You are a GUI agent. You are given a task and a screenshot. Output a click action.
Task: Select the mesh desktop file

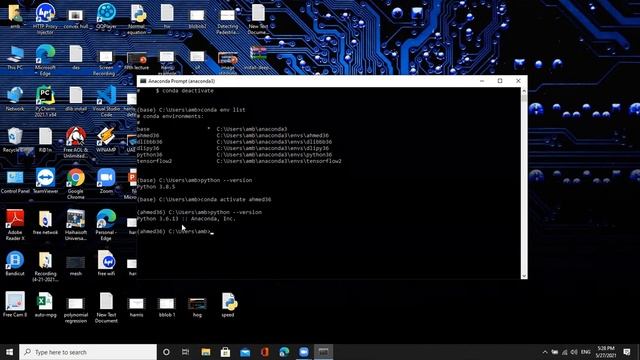[76, 265]
